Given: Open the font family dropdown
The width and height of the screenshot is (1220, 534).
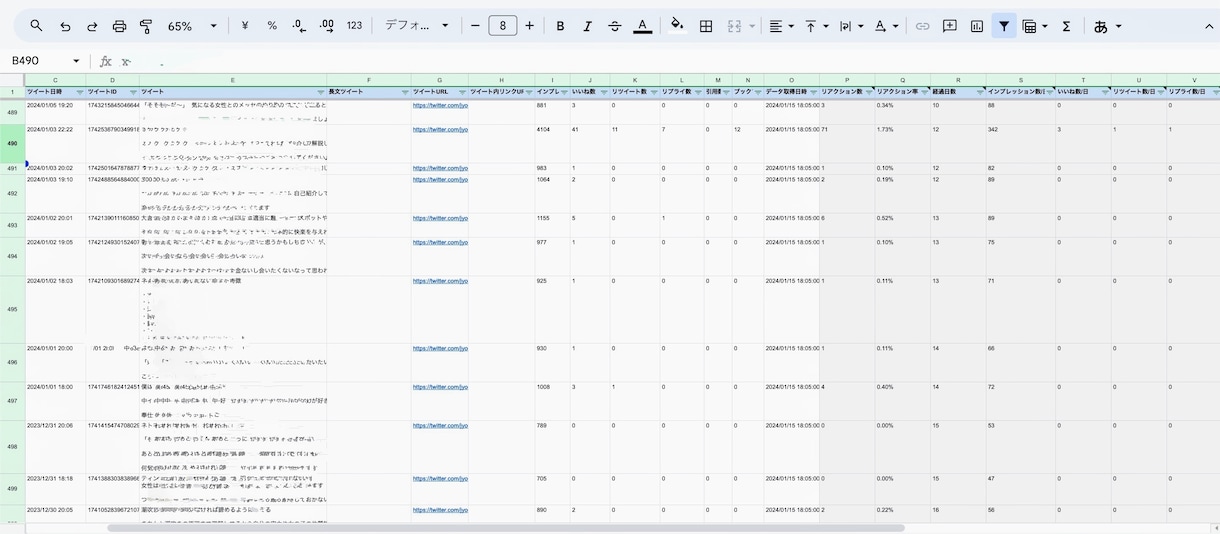Looking at the screenshot, I should click(417, 26).
